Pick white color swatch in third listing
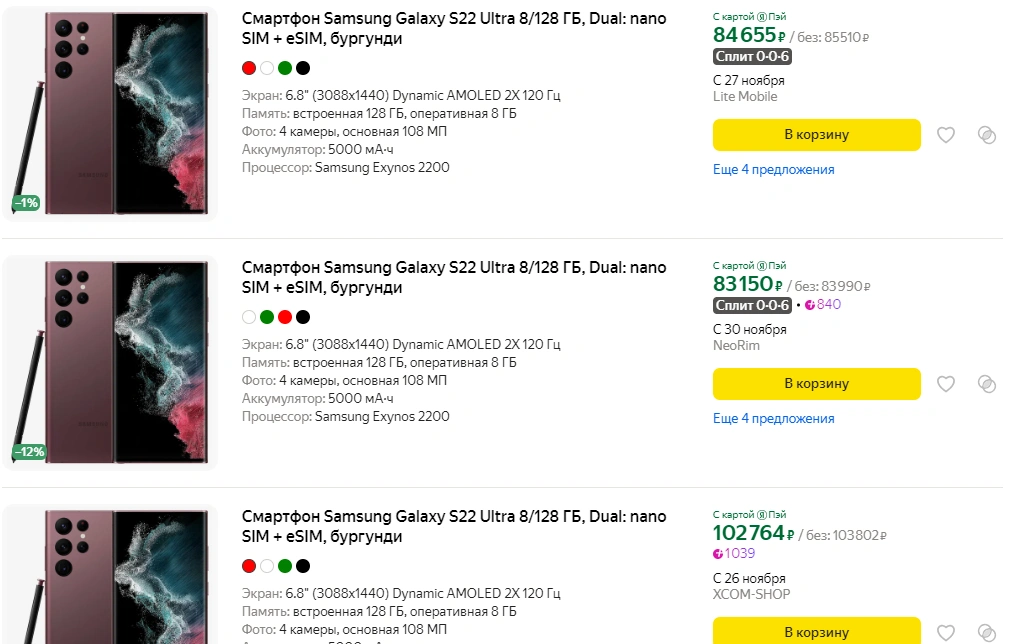 click(x=267, y=566)
